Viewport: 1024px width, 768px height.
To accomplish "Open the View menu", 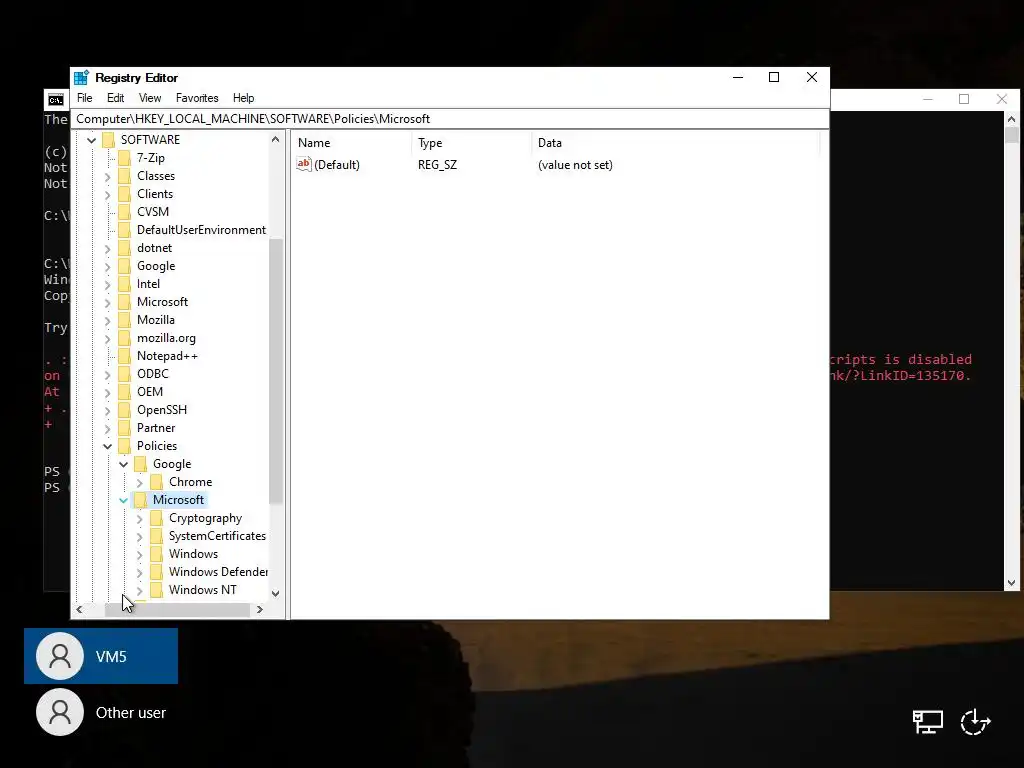I will (x=150, y=98).
